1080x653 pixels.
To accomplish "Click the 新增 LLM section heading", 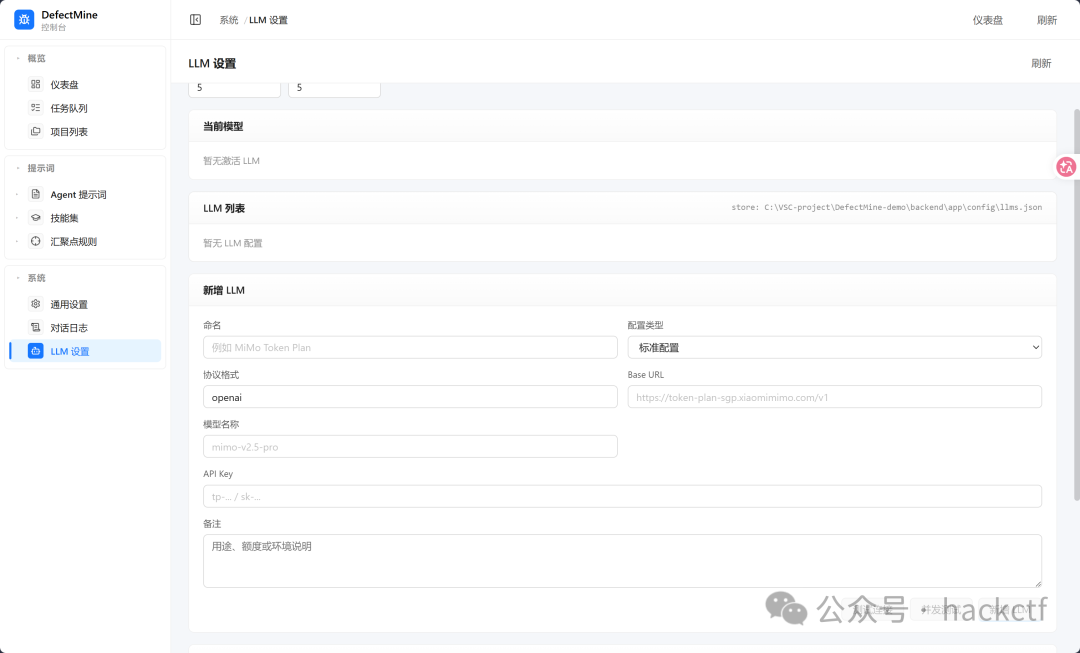I will tap(224, 290).
